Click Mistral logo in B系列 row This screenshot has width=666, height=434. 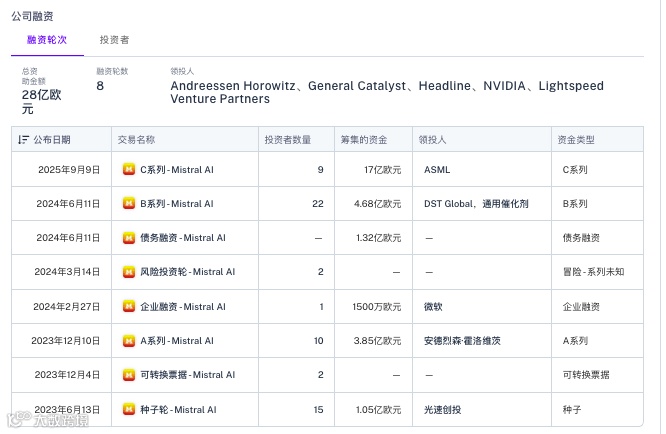(x=129, y=203)
